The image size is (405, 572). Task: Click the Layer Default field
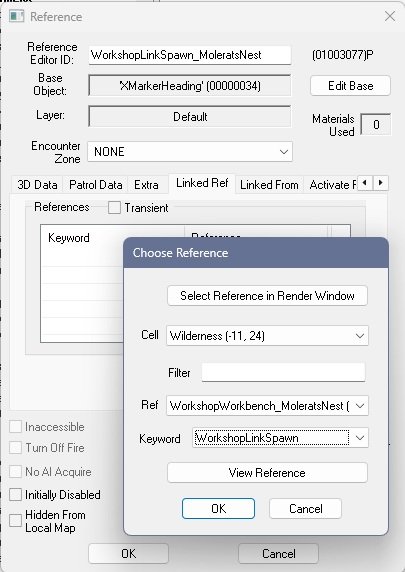190,117
